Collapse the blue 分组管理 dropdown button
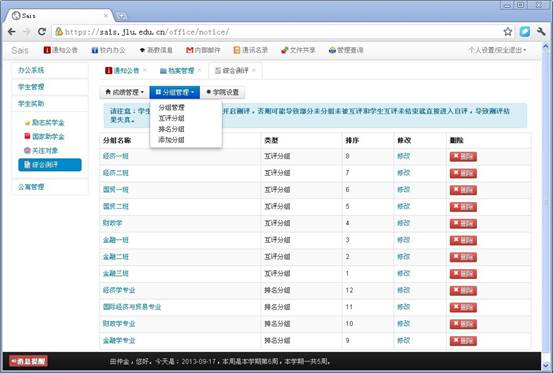553x373 pixels. [175, 92]
